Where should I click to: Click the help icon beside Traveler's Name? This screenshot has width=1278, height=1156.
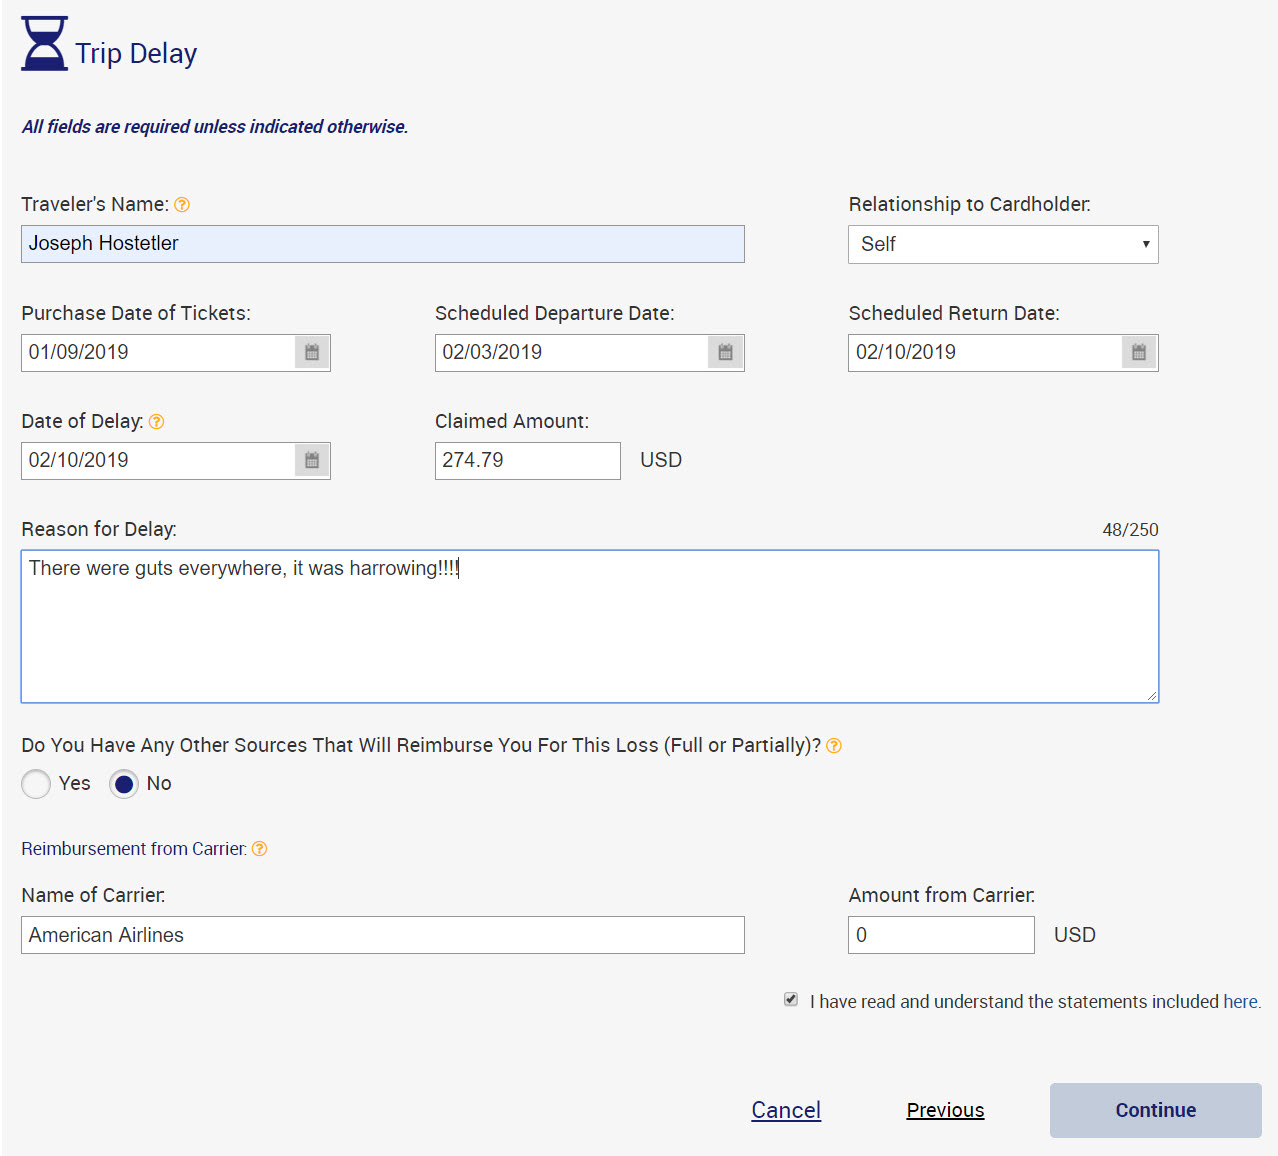182,204
